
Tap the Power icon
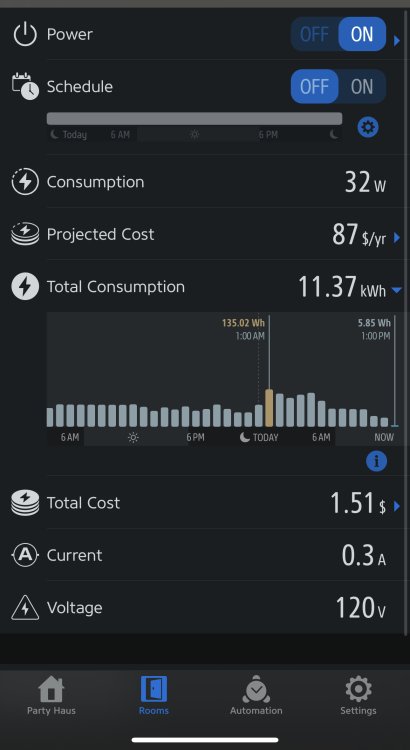pos(25,34)
